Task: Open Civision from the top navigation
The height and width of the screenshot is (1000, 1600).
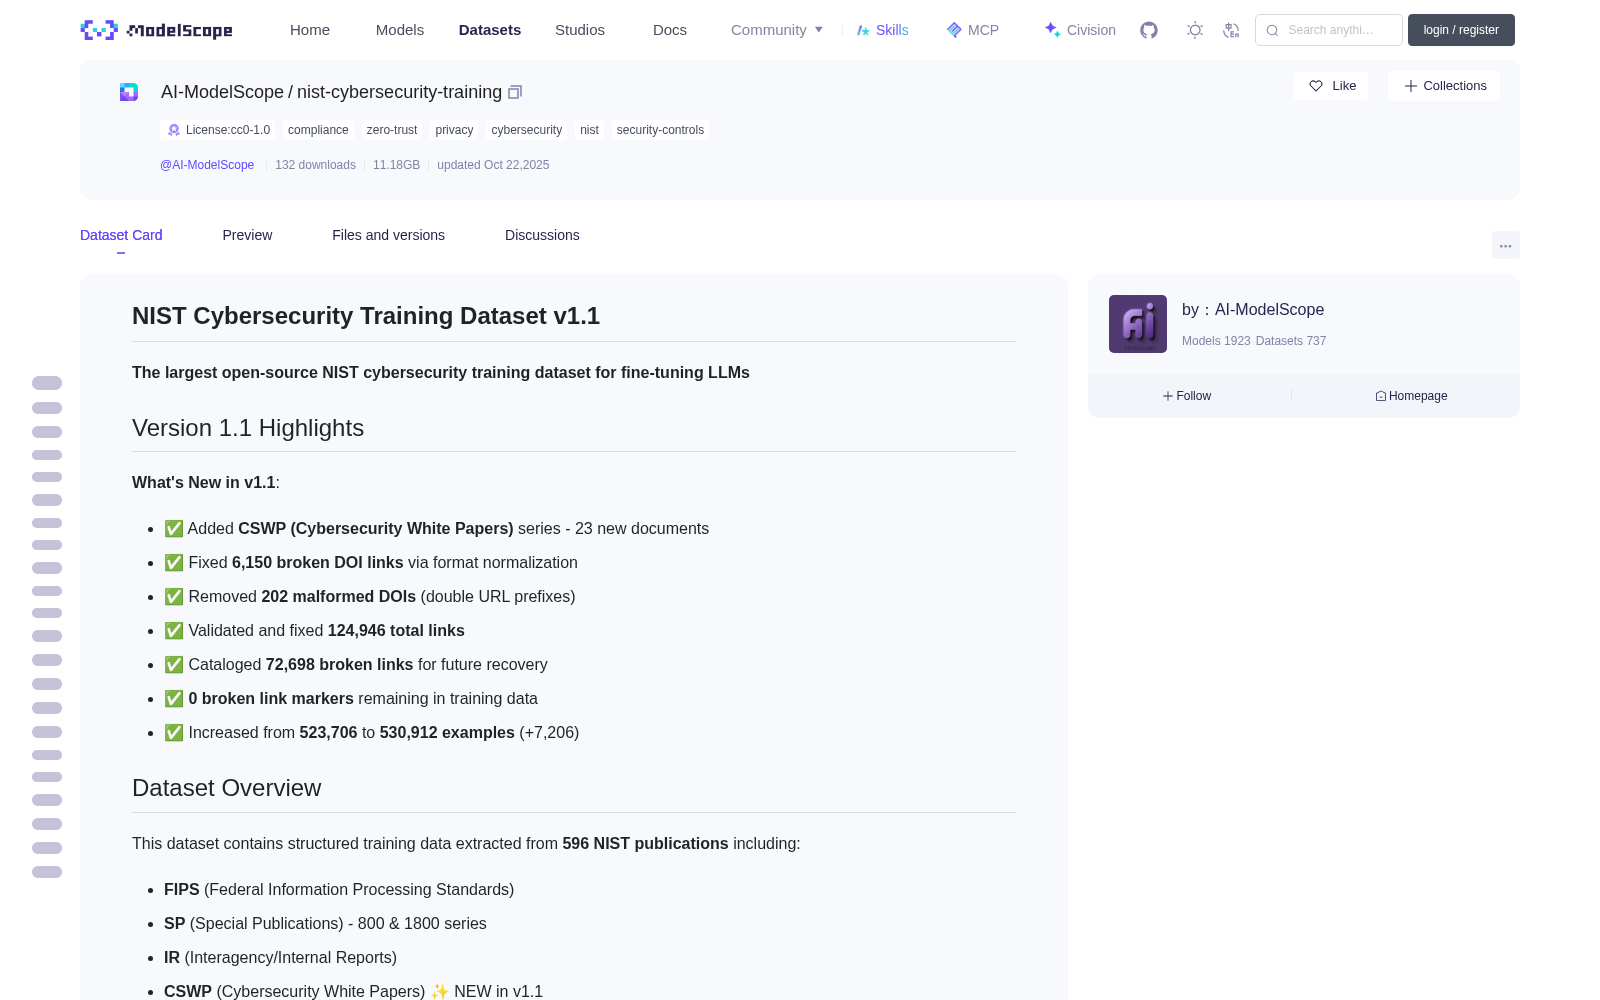Action: 1080,30
